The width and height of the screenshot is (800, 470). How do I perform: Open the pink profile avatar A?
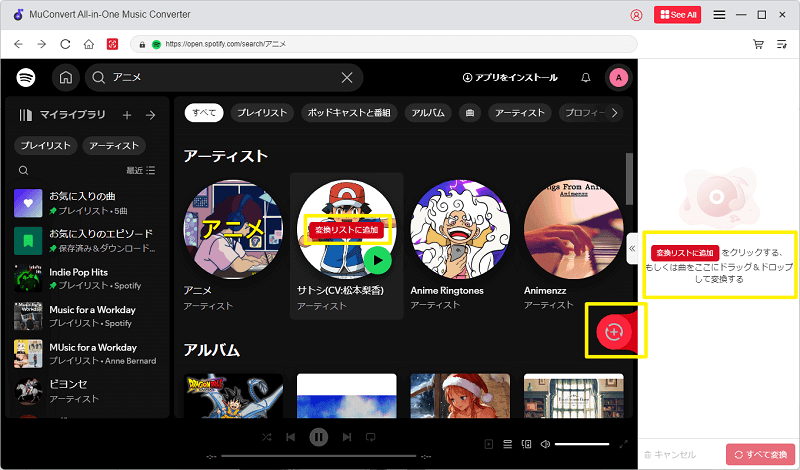point(618,78)
